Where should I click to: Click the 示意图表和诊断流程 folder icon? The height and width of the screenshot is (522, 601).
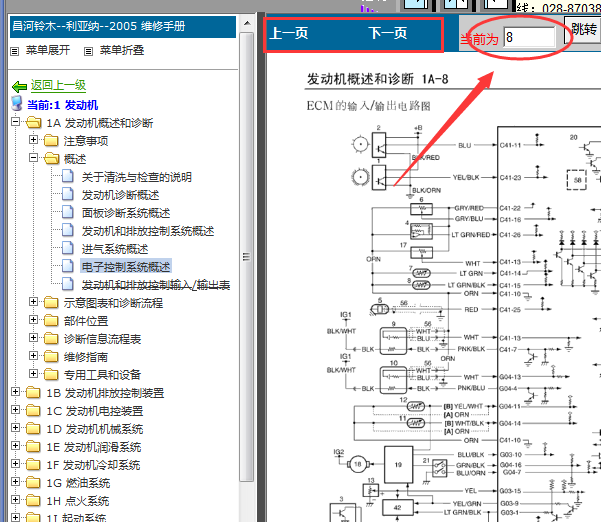click(51, 303)
